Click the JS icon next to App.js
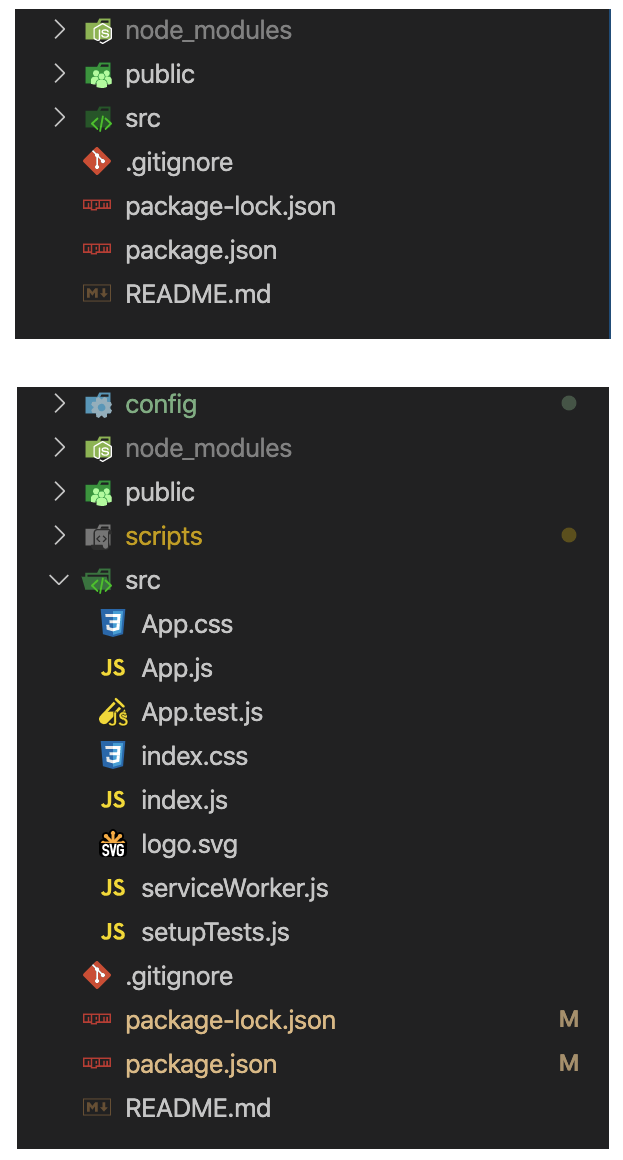Image resolution: width=623 pixels, height=1160 pixels. coord(112,668)
